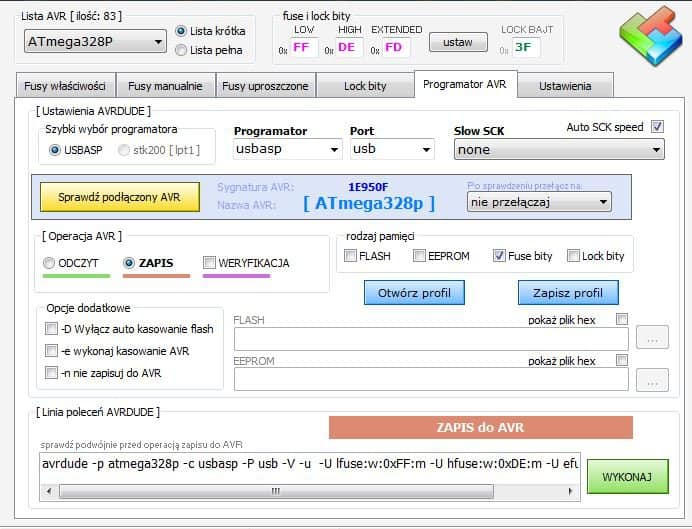Select the Programator AVR tab
Image resolution: width=692 pixels, height=529 pixels.
465,84
